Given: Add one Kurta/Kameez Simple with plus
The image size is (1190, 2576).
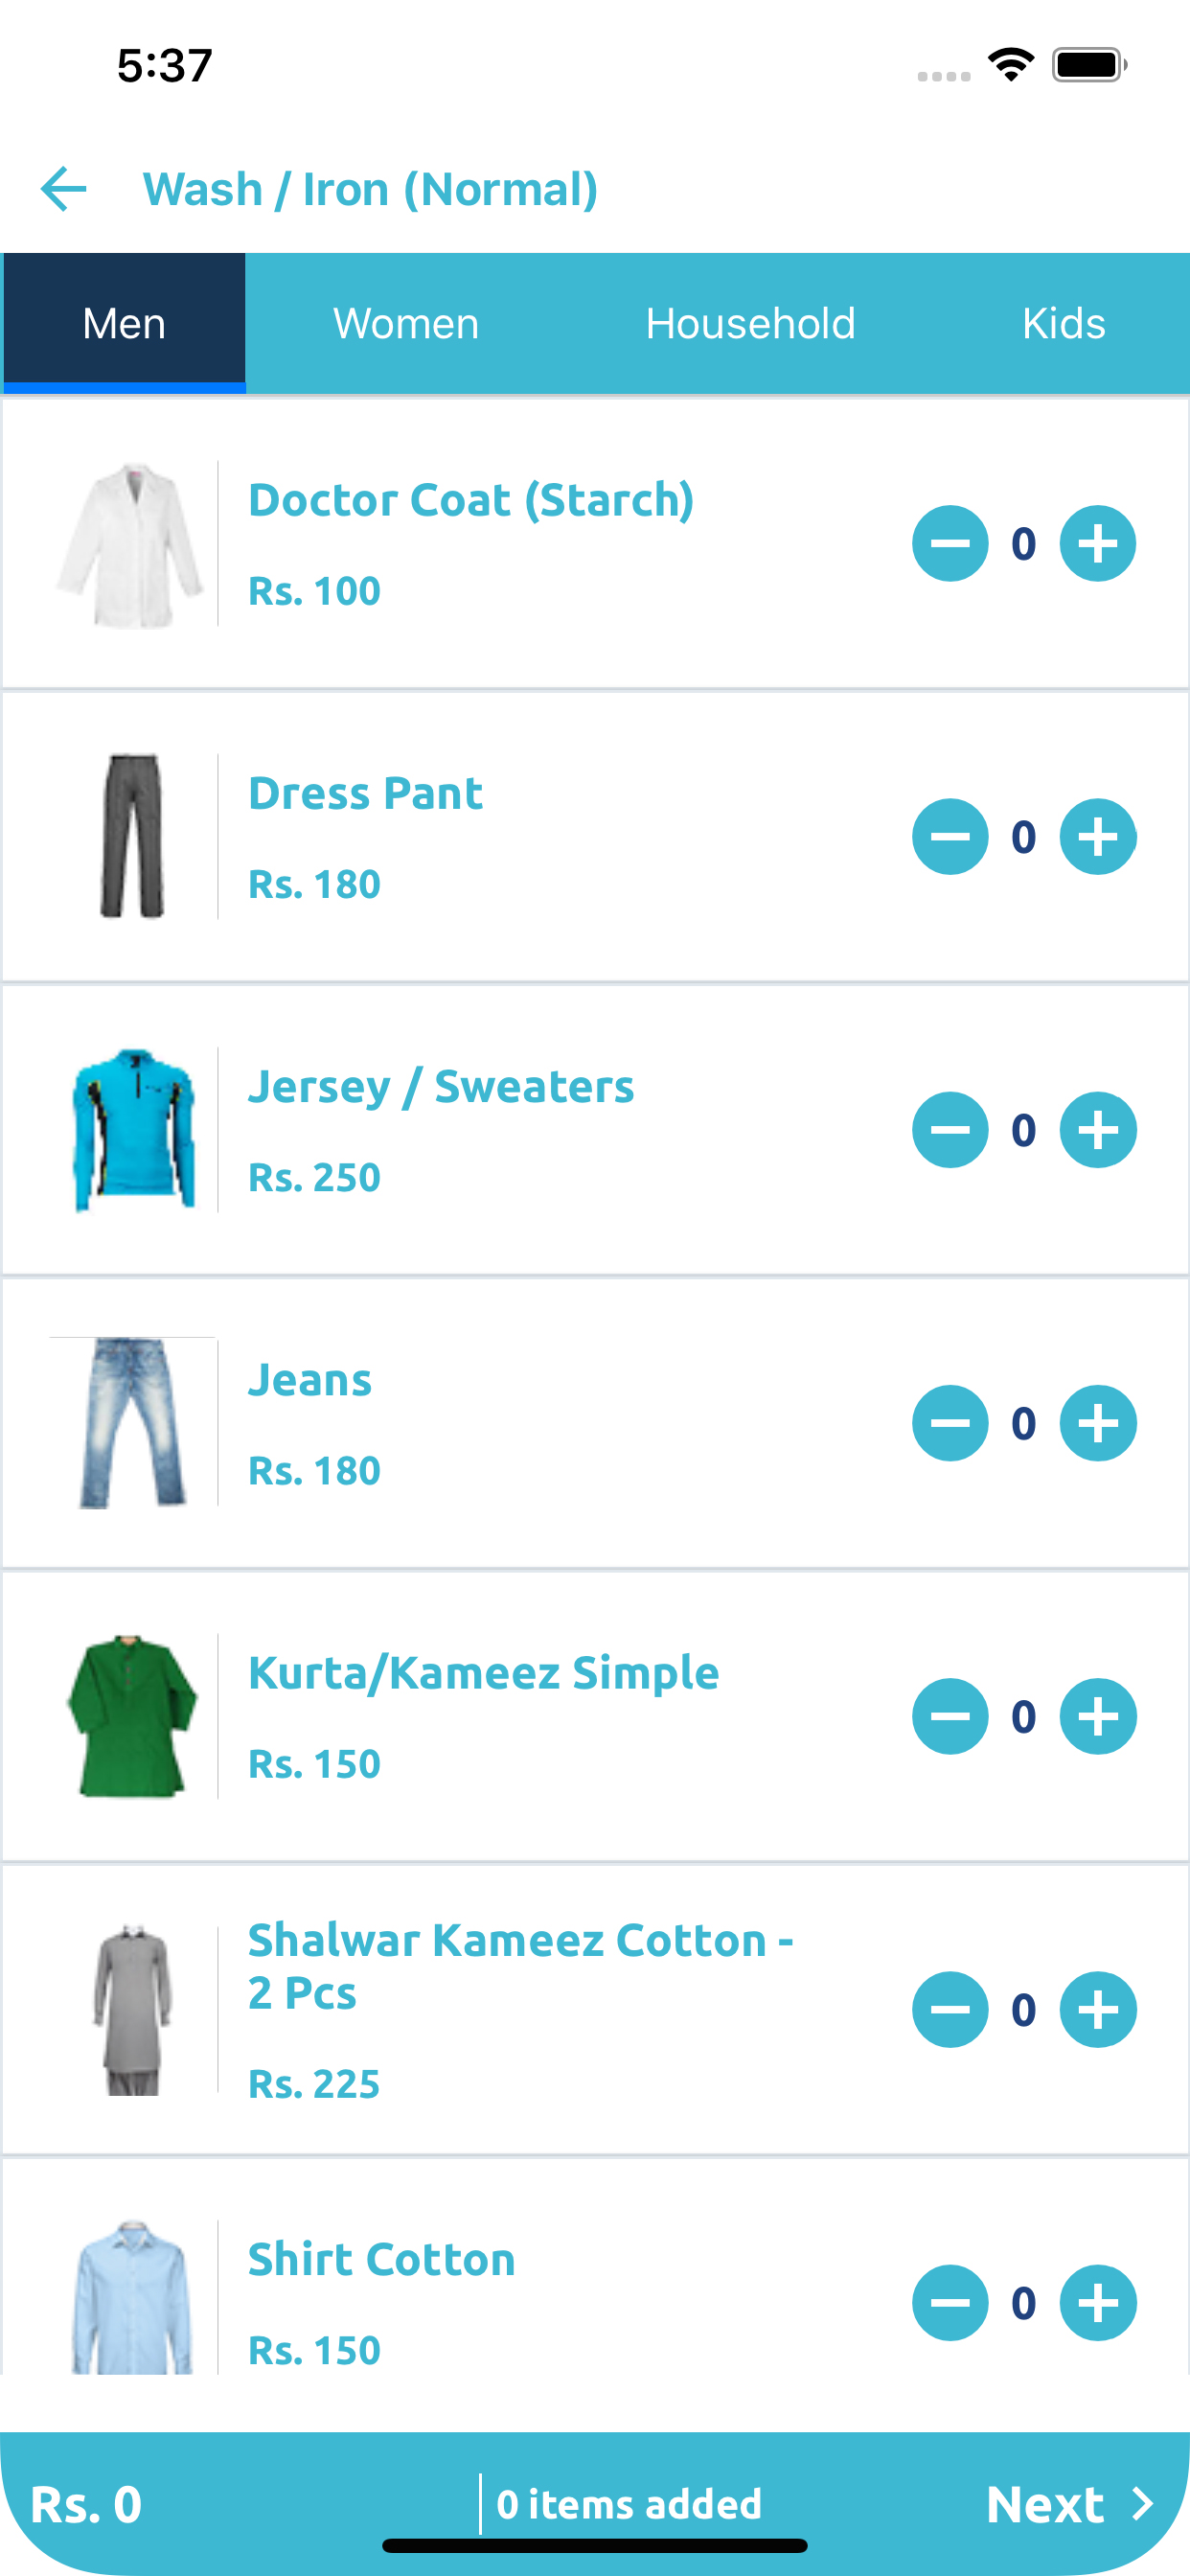Looking at the screenshot, I should click(1097, 1716).
